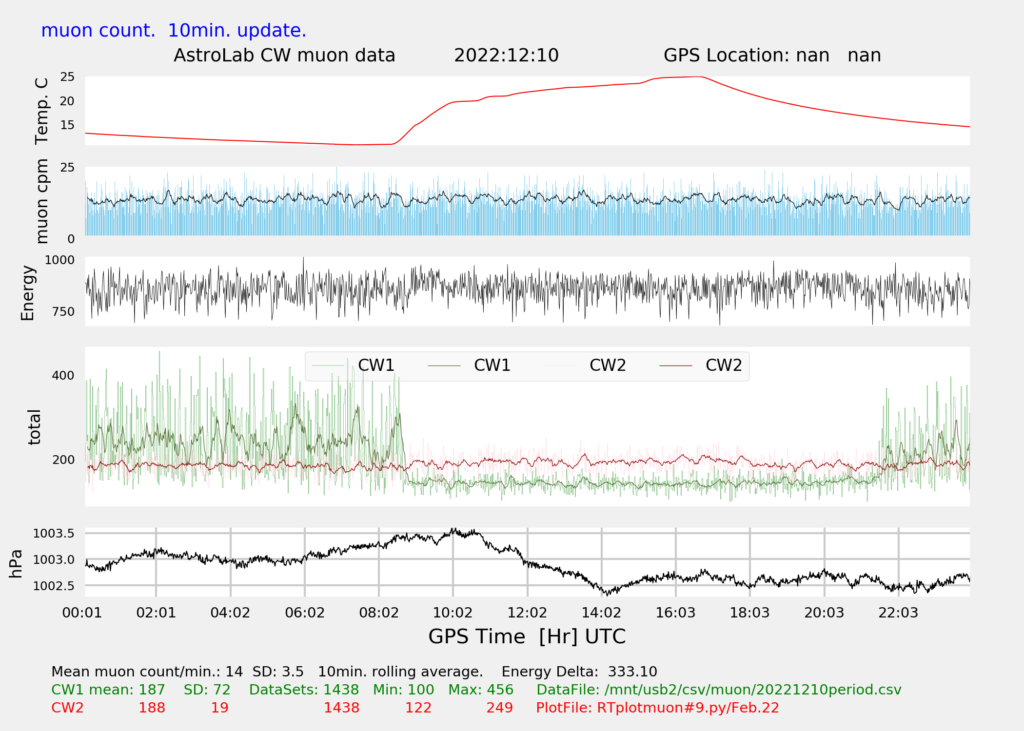Select the 16:03 time axis tick
1024x731 pixels.
[x=675, y=611]
